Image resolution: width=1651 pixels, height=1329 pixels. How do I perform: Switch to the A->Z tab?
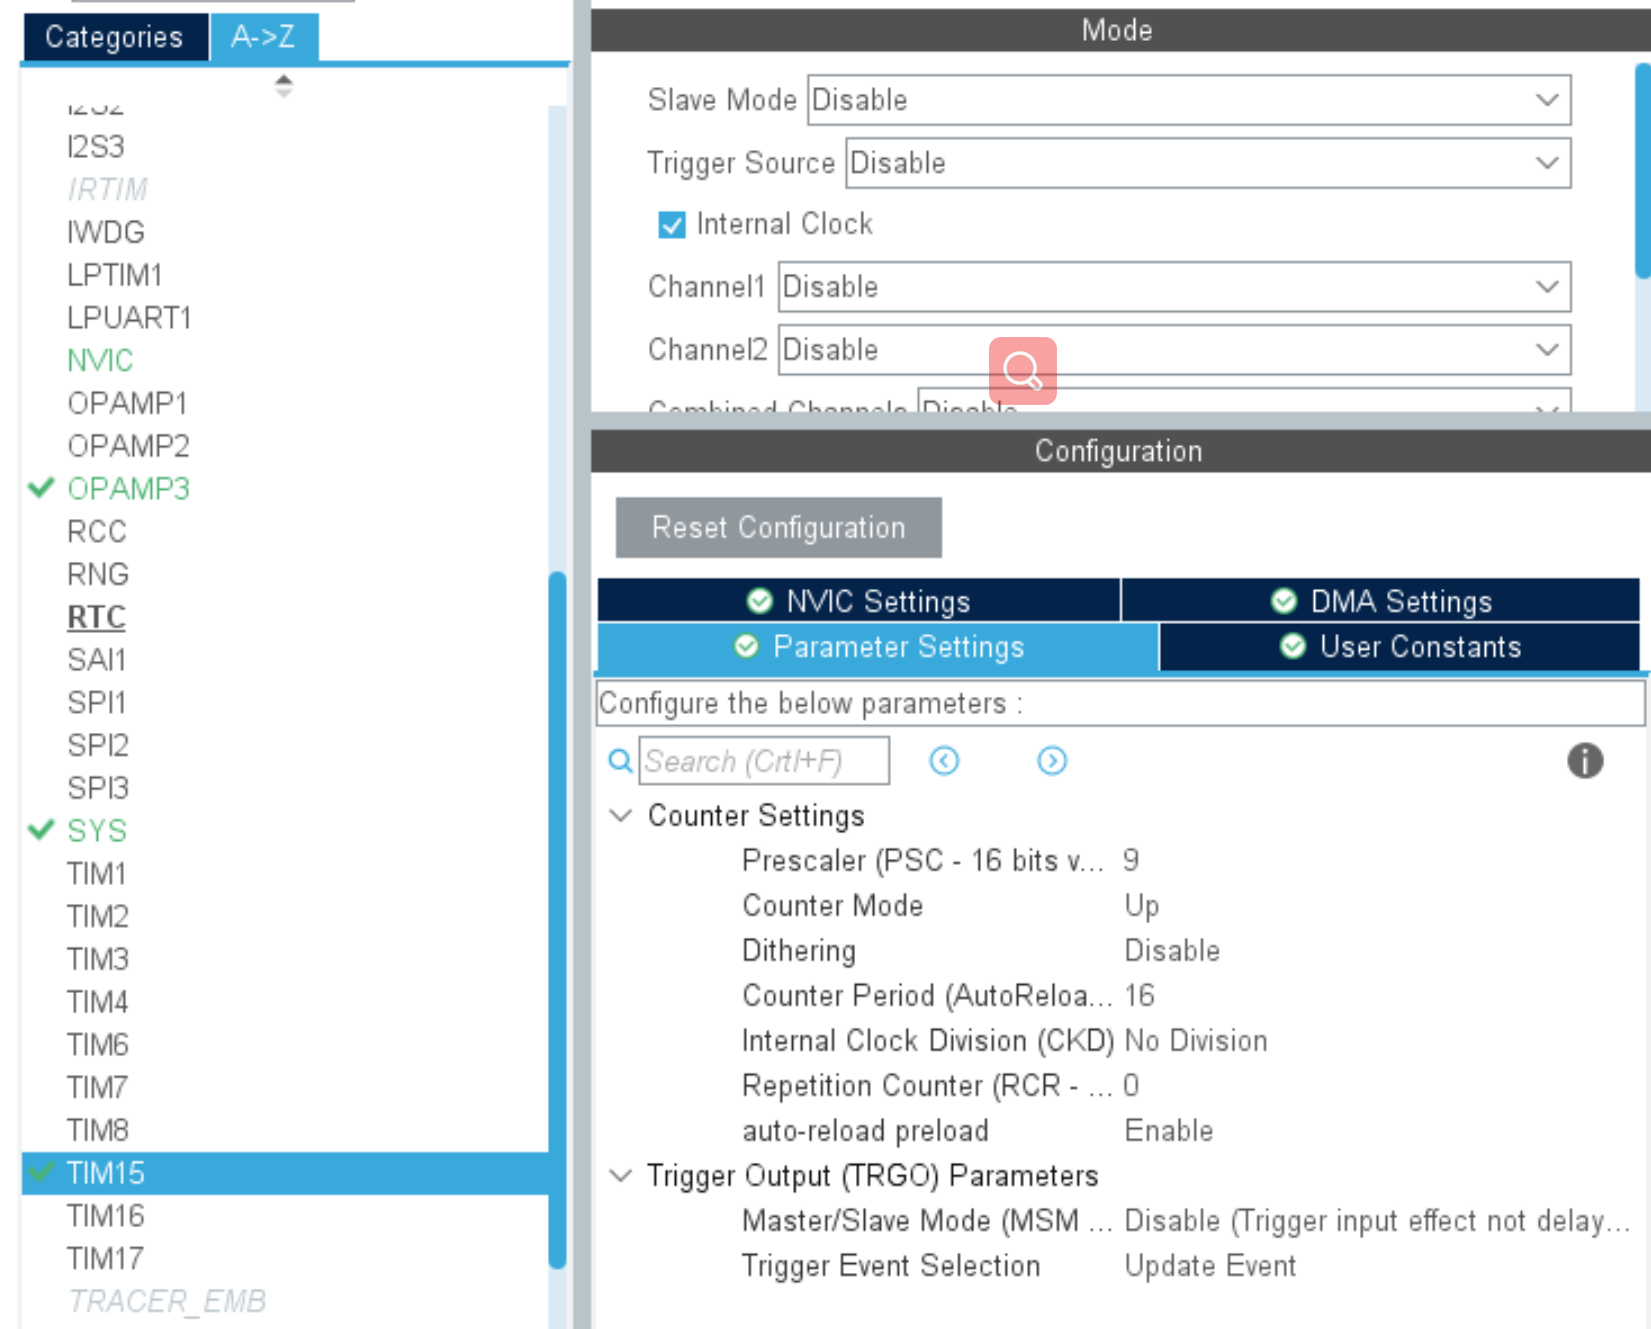[x=263, y=37]
